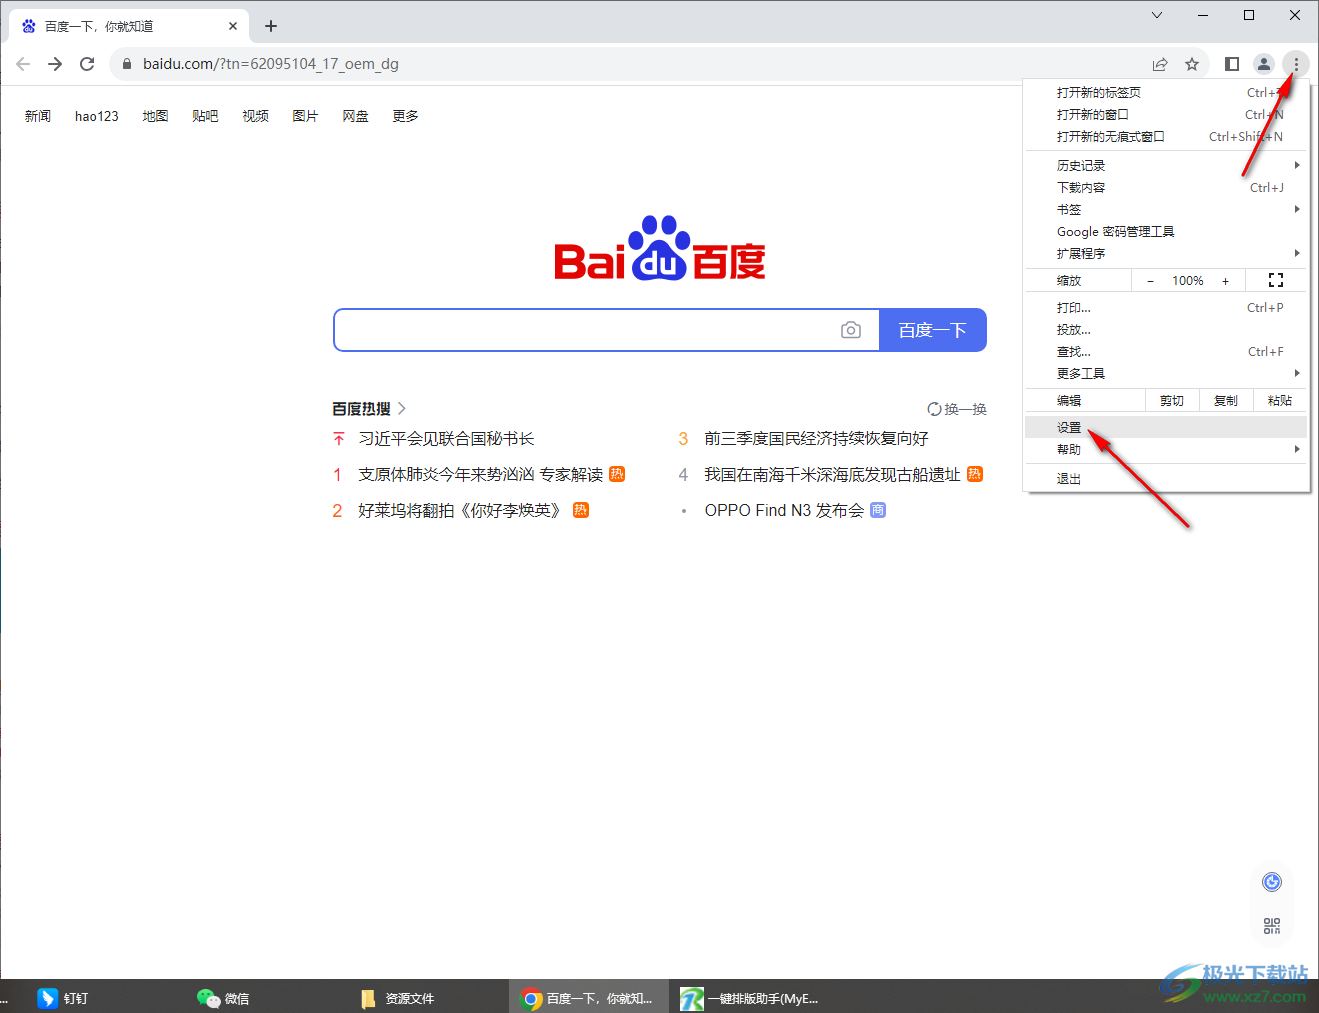Click the fullscreen zoom icon

tap(1276, 281)
